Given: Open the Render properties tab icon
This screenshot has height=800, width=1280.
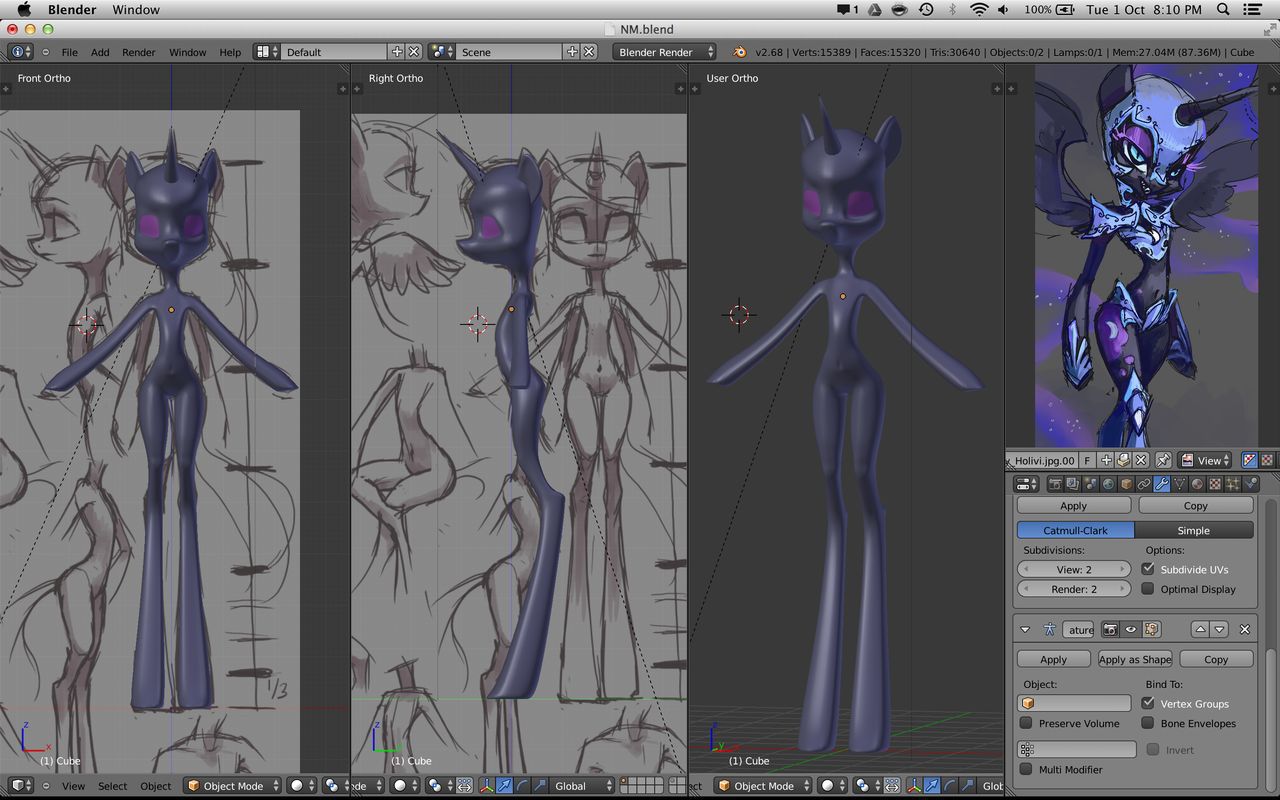Looking at the screenshot, I should pos(1054,484).
